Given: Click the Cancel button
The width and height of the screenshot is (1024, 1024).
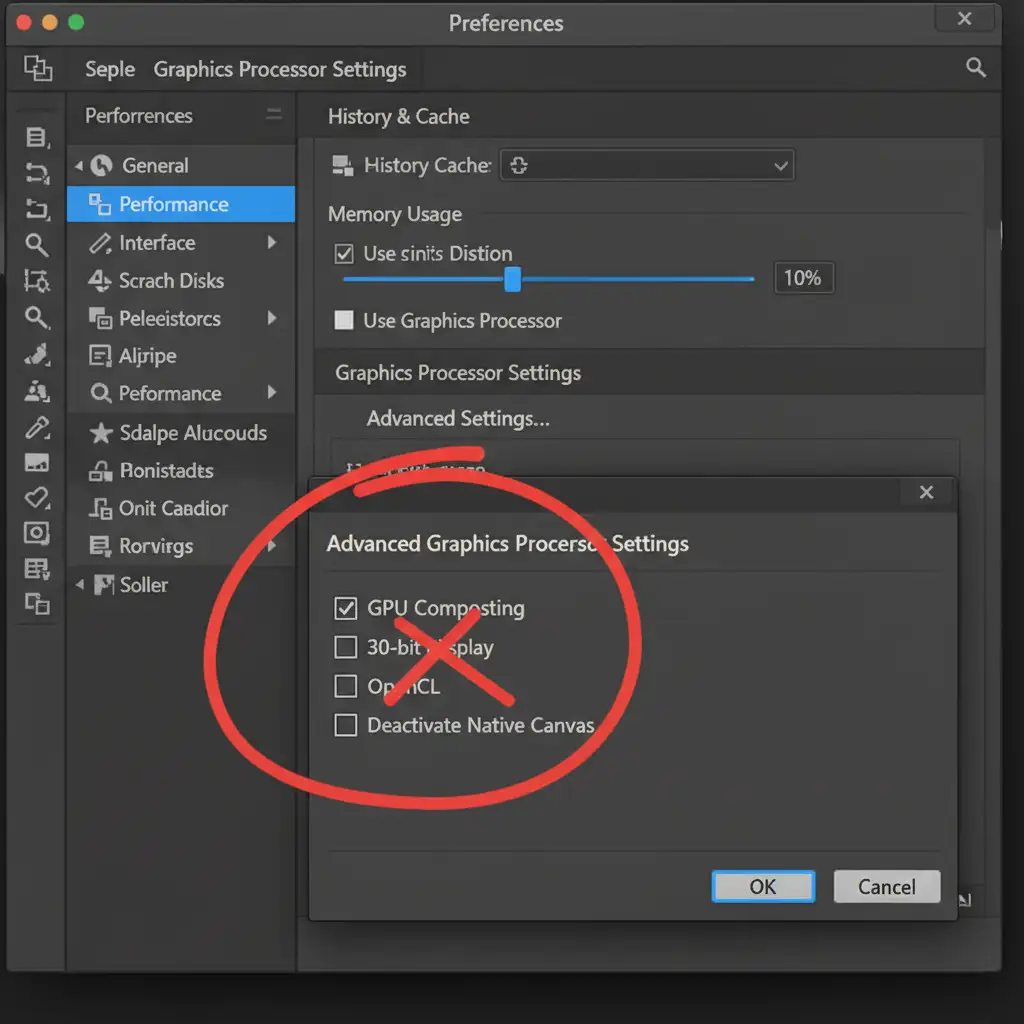Looking at the screenshot, I should coord(886,887).
